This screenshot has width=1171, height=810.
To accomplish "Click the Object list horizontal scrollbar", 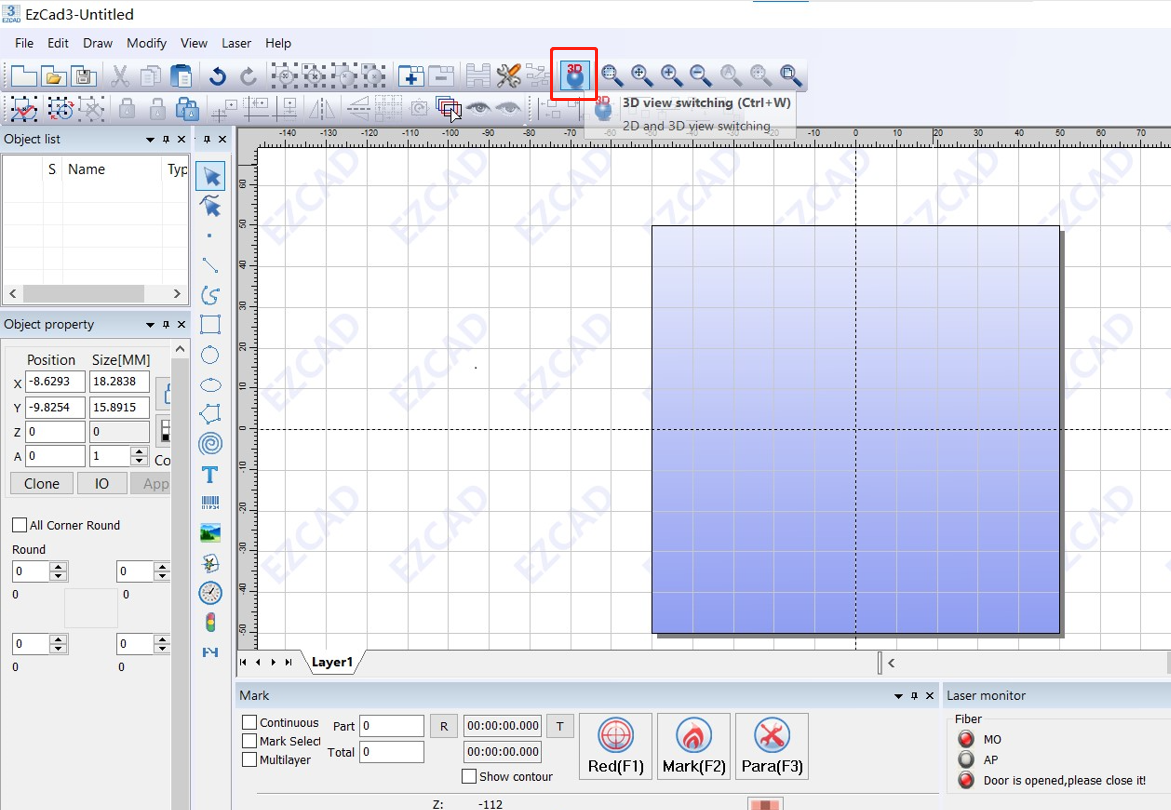I will (x=95, y=293).
